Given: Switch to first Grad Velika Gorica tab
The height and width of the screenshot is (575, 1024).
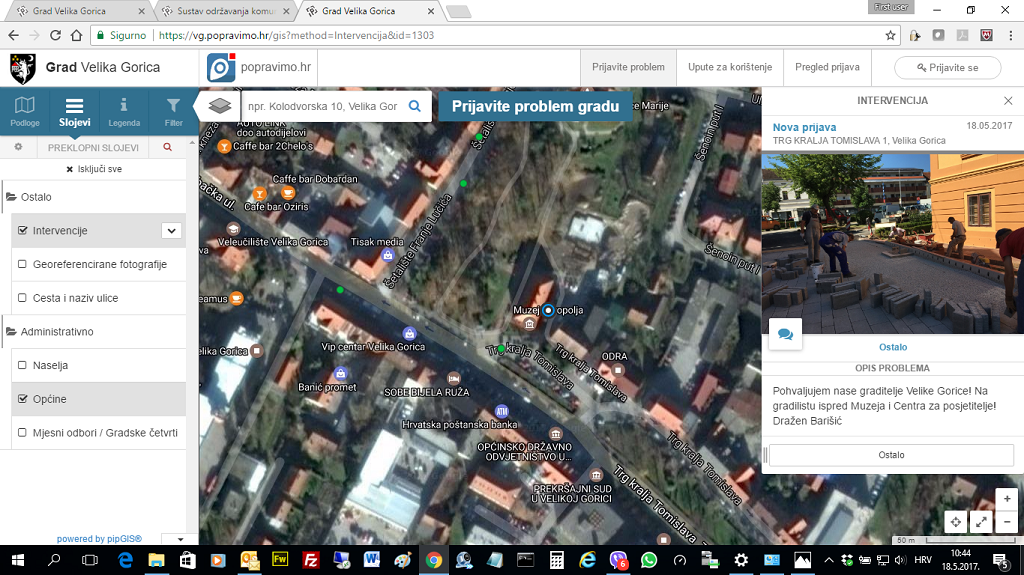Looking at the screenshot, I should tap(79, 11).
